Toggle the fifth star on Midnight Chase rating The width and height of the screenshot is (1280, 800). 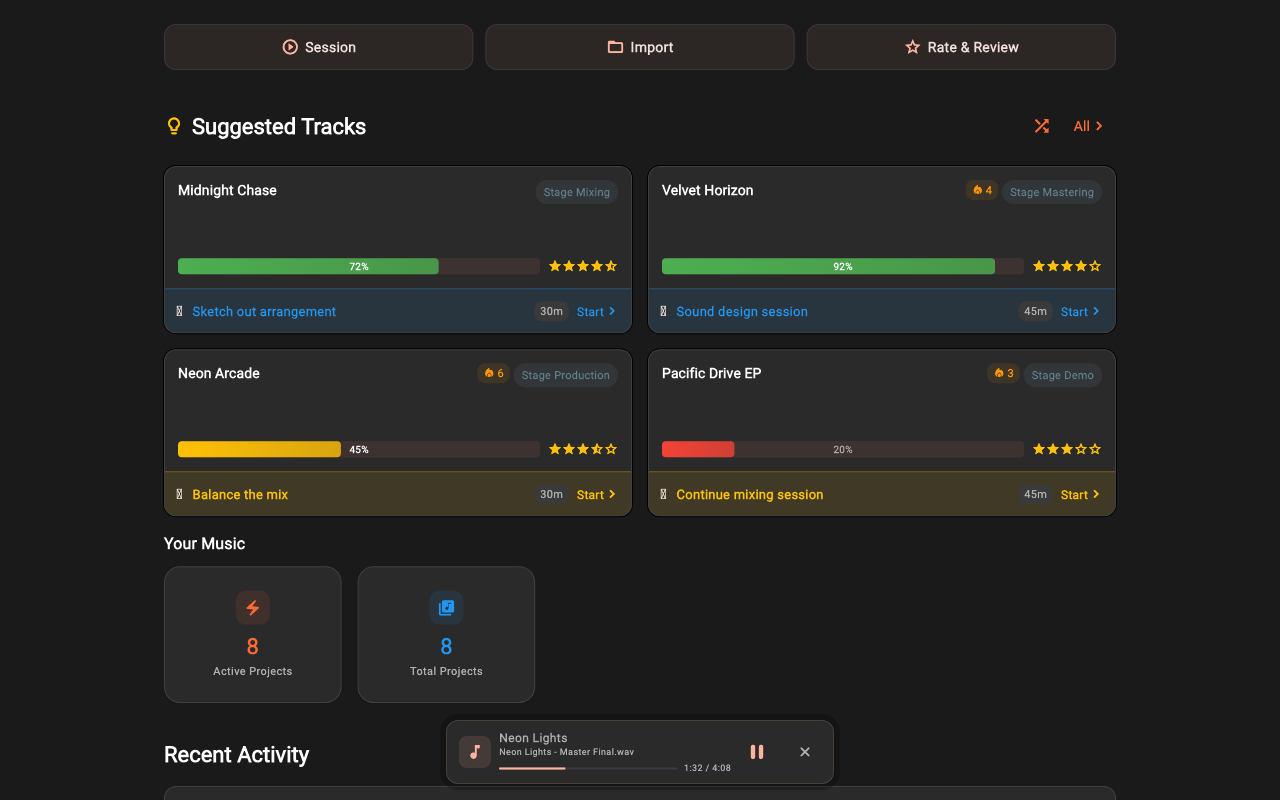tap(611, 266)
